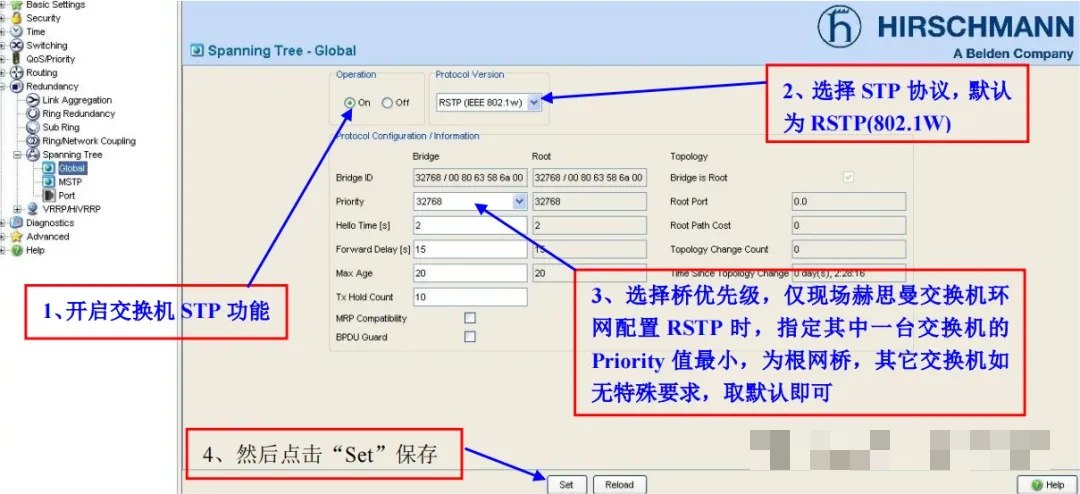The height and width of the screenshot is (494, 1080).
Task: Click the Port page icon
Action: pos(48,196)
